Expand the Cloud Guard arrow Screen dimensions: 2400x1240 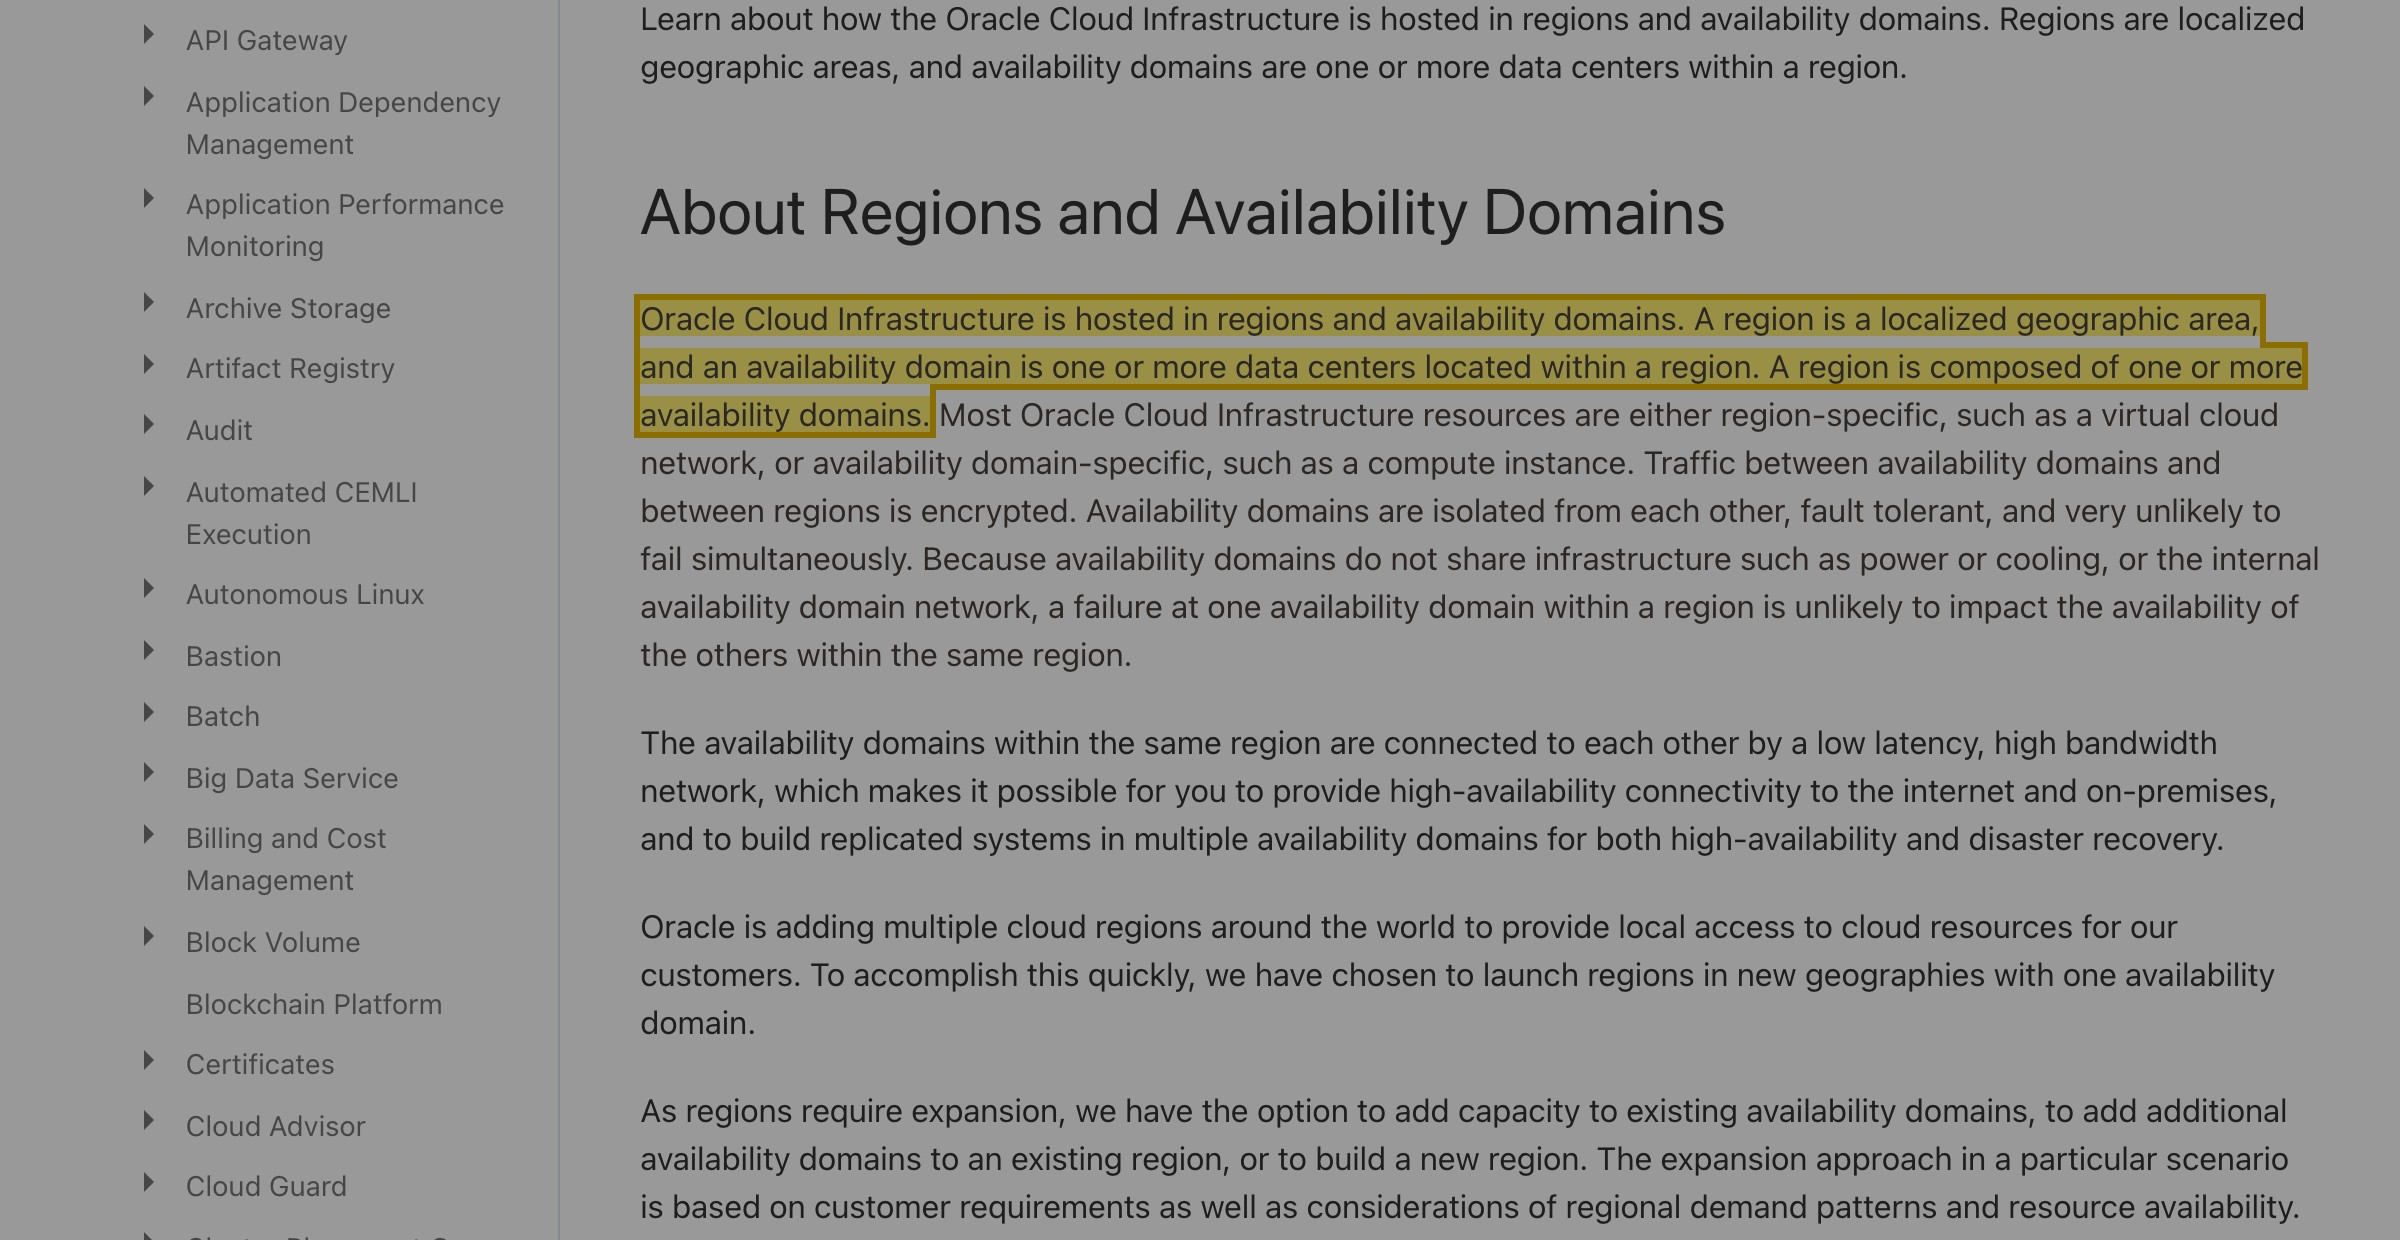tap(149, 1182)
